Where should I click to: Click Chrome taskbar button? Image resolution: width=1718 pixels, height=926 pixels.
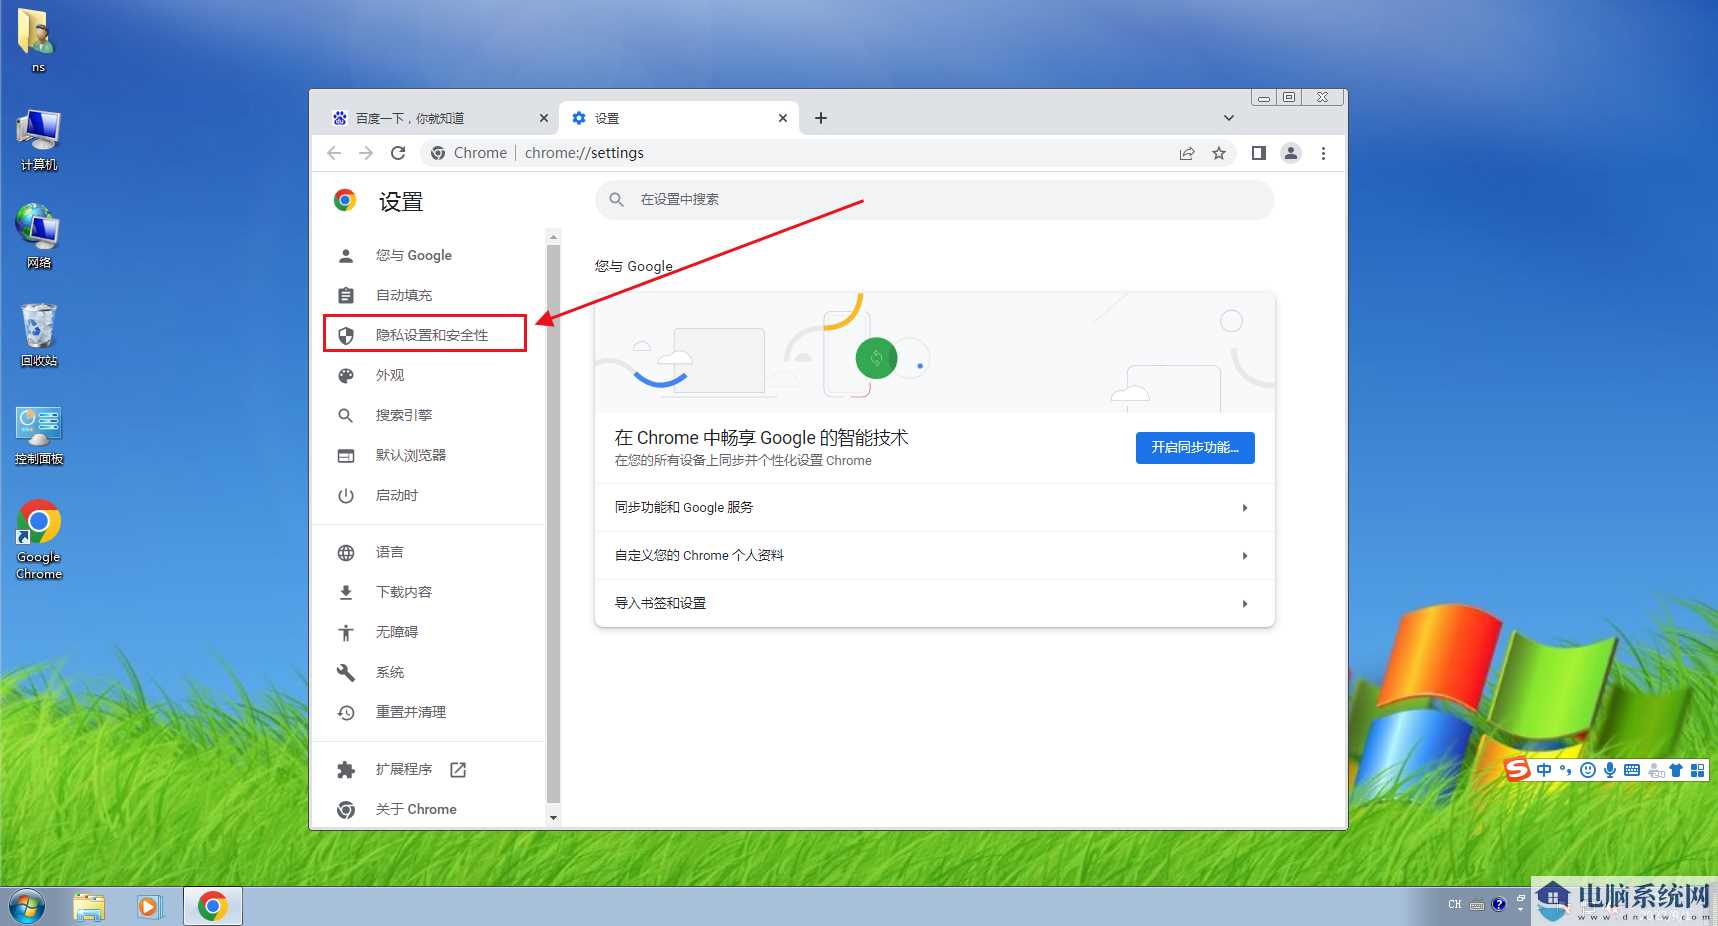[213, 907]
